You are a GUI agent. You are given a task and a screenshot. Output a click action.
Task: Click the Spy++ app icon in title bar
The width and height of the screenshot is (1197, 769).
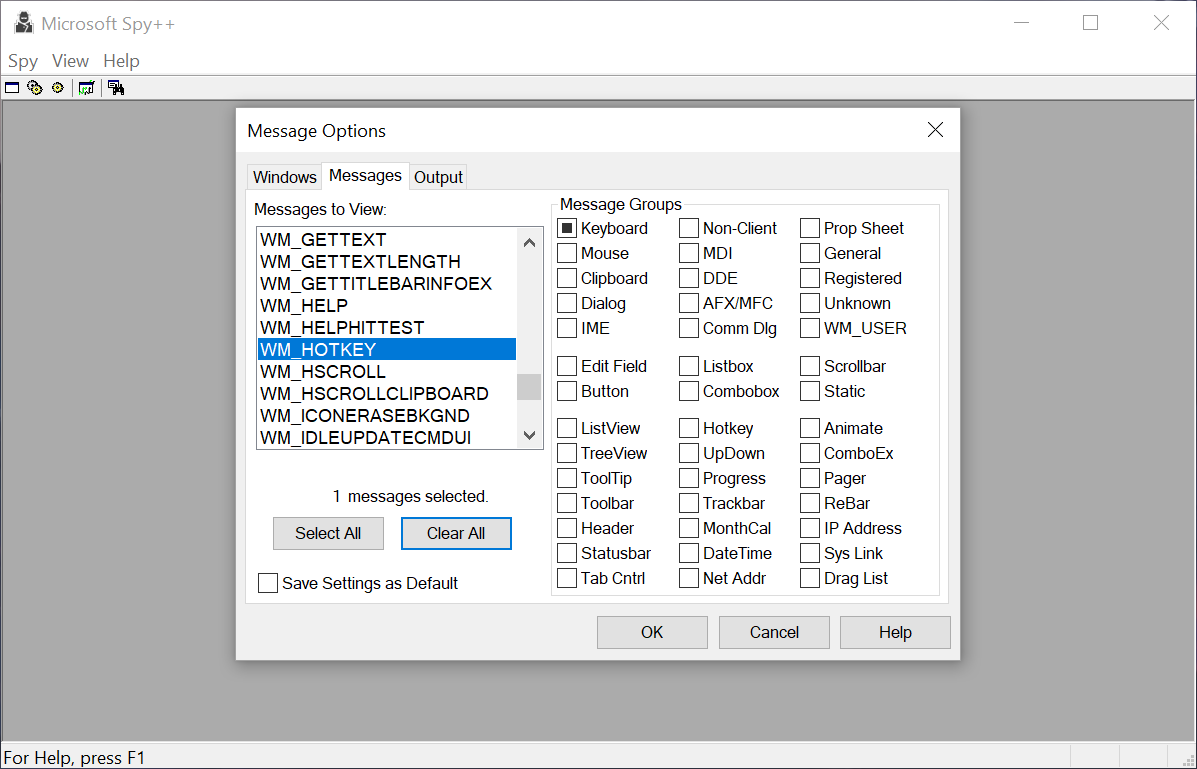point(24,24)
